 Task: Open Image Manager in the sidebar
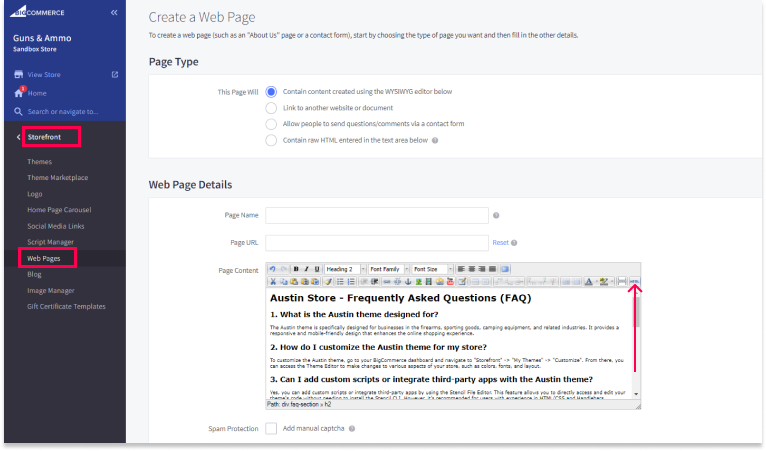pos(51,290)
